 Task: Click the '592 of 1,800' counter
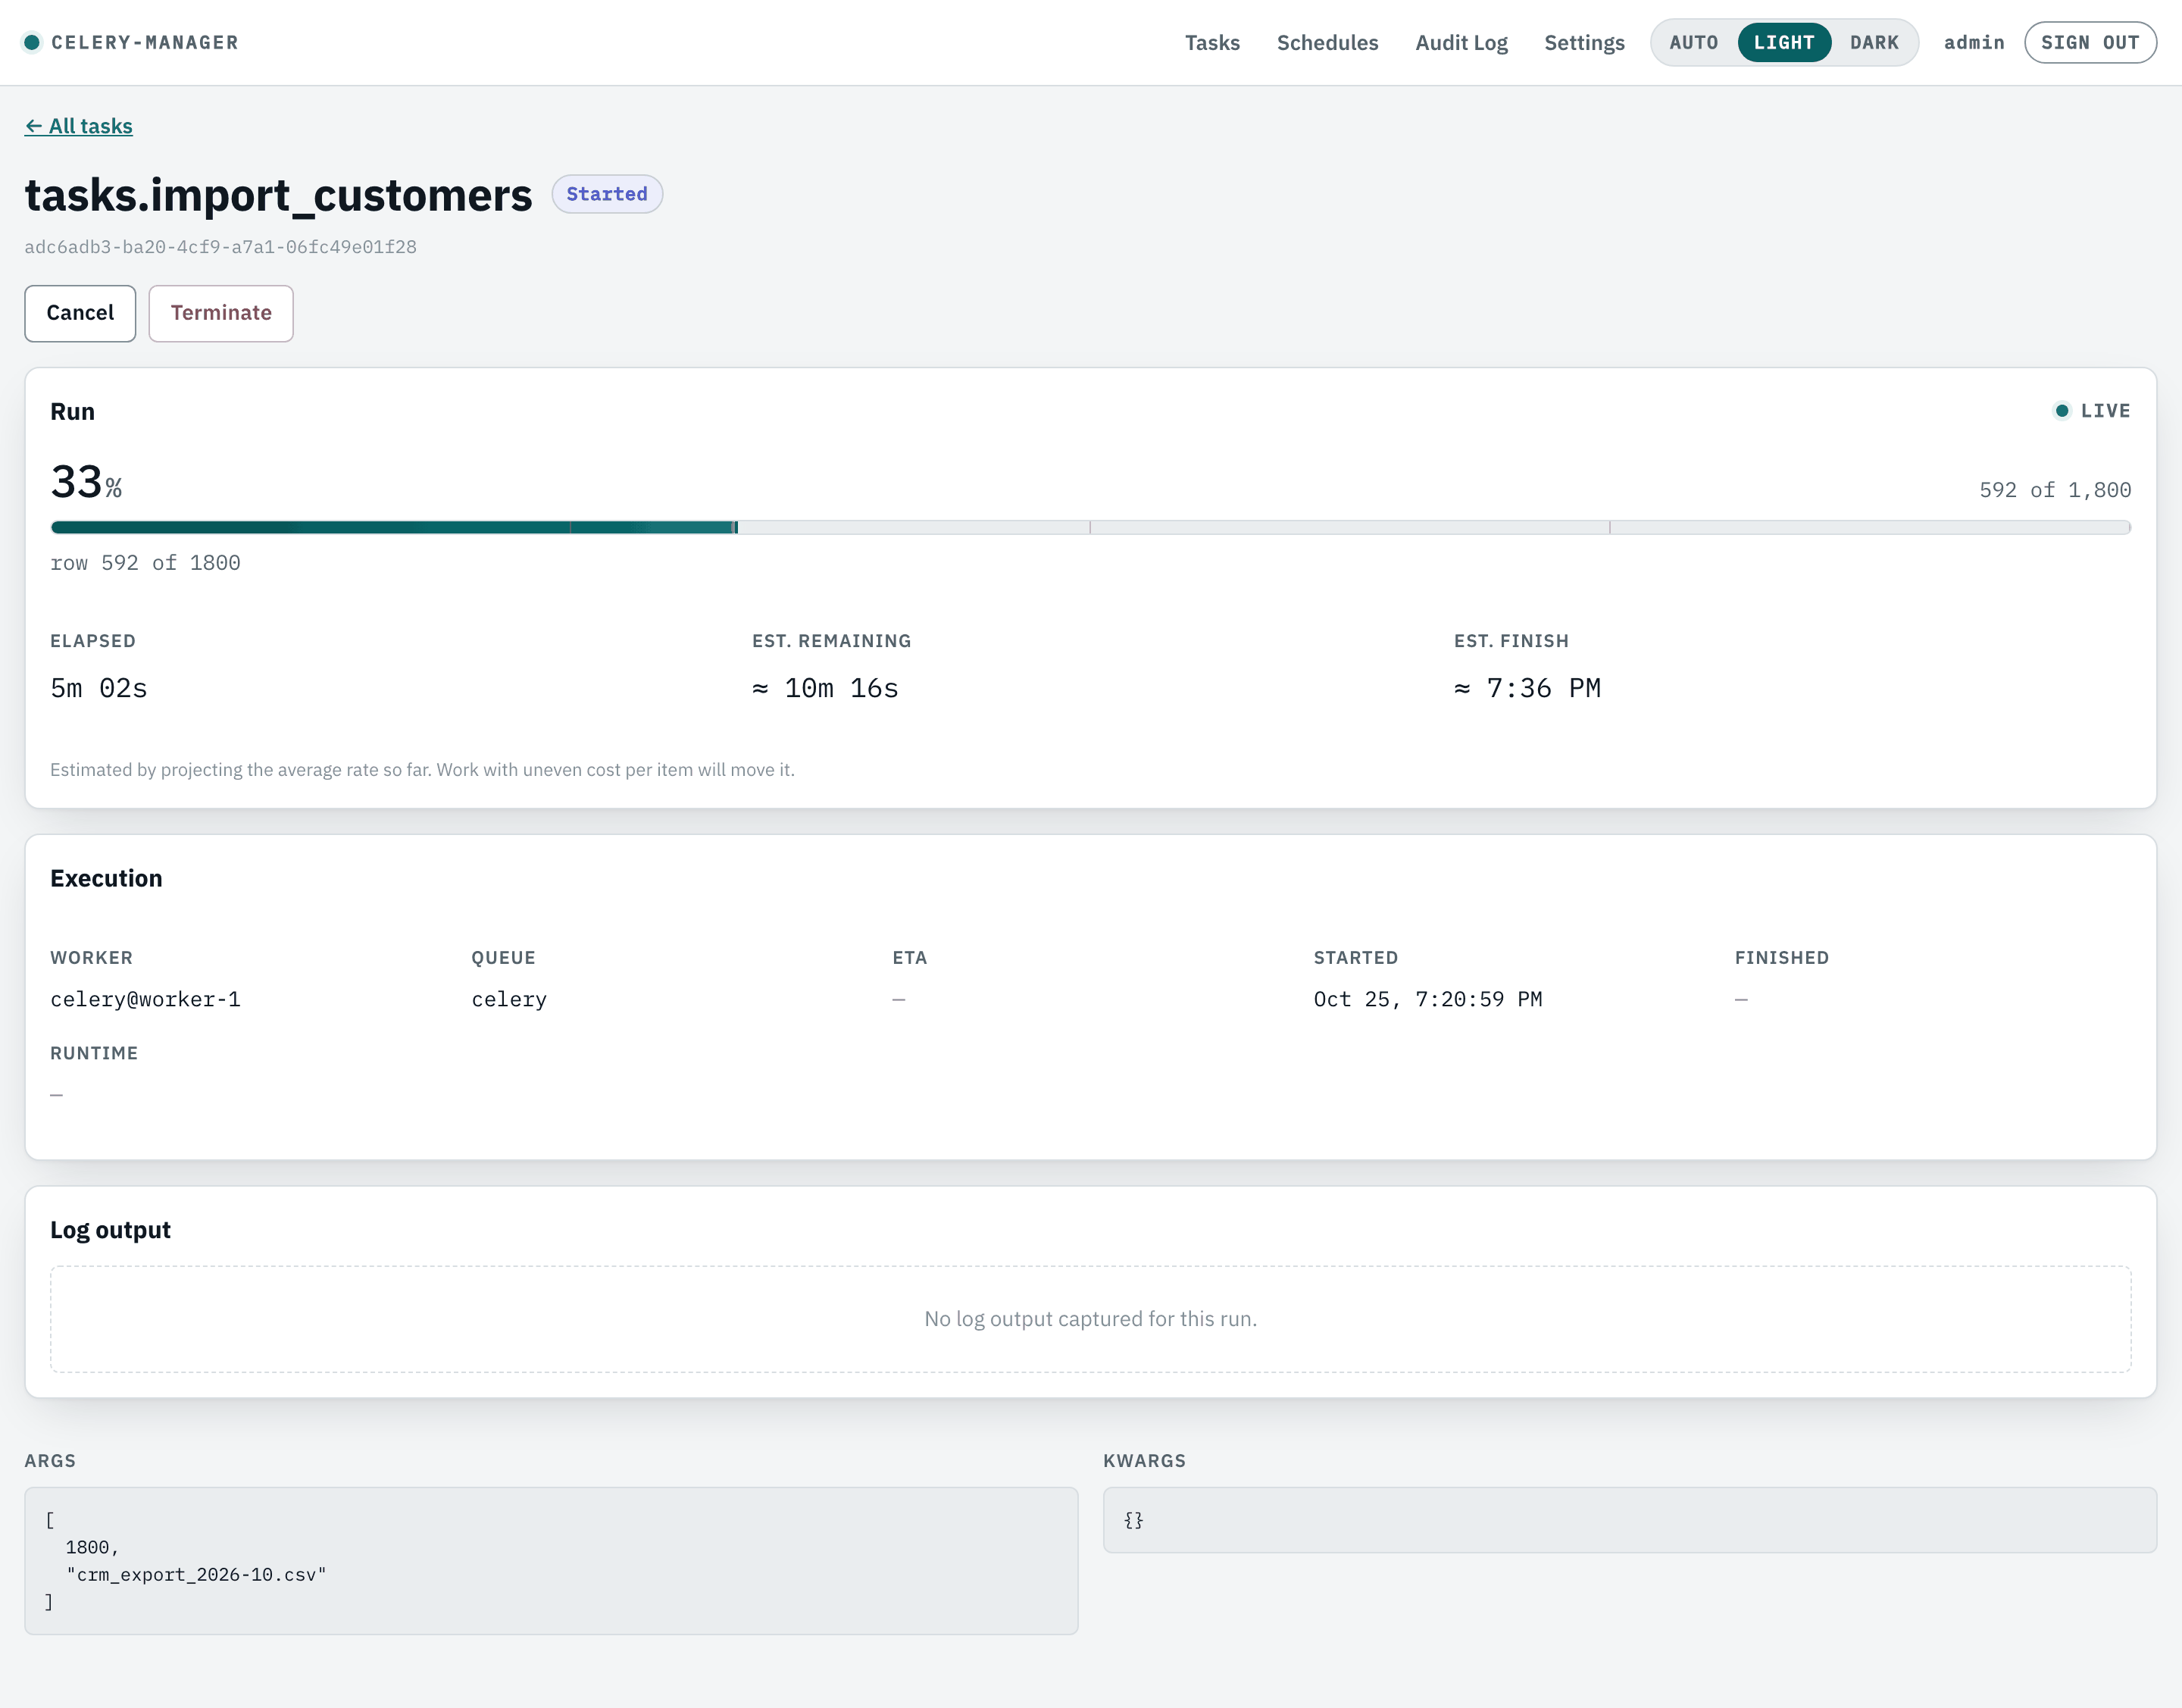(x=2055, y=490)
